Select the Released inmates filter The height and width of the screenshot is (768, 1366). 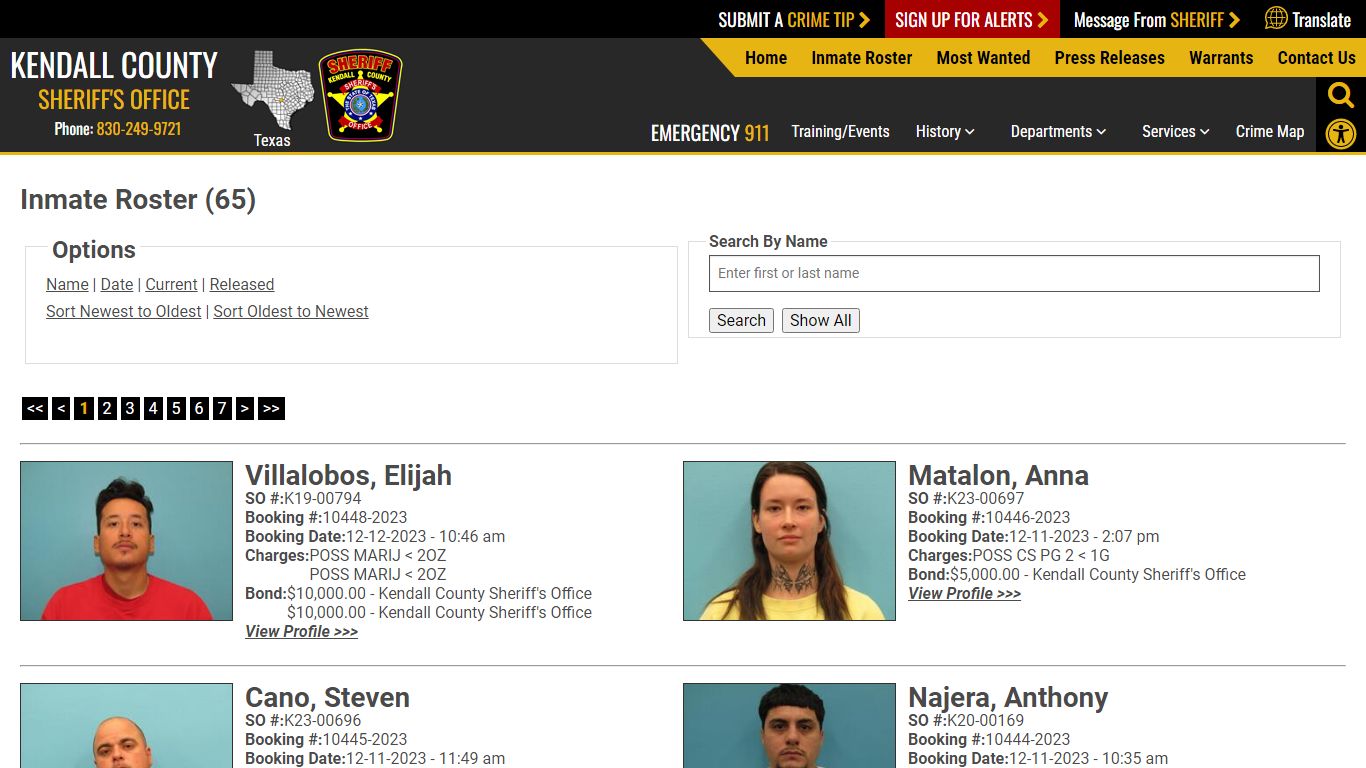click(241, 284)
